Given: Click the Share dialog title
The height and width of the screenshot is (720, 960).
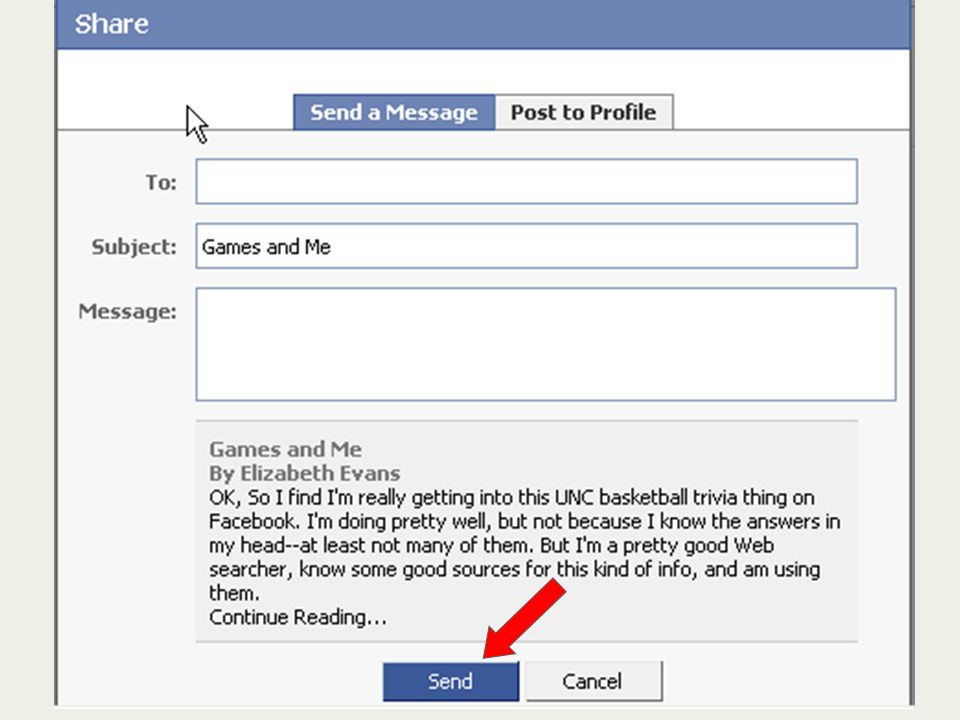Looking at the screenshot, I should 111,24.
